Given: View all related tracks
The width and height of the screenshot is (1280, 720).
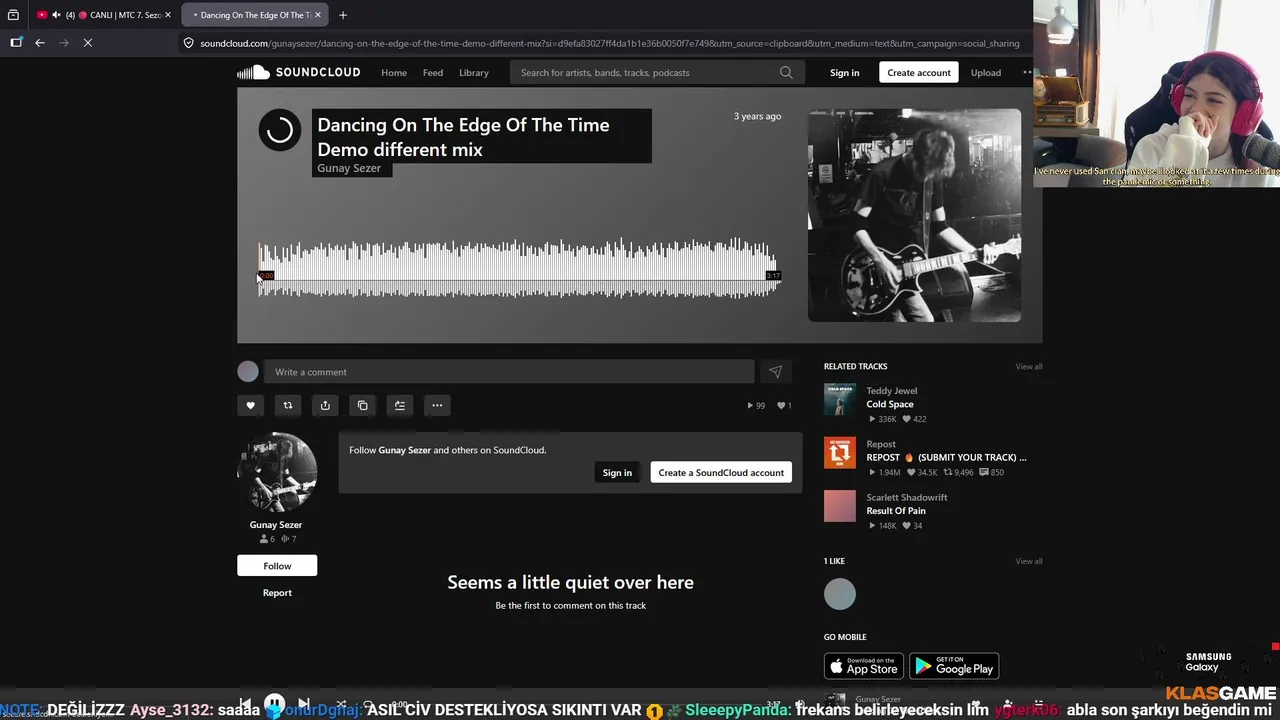Looking at the screenshot, I should 1029,366.
